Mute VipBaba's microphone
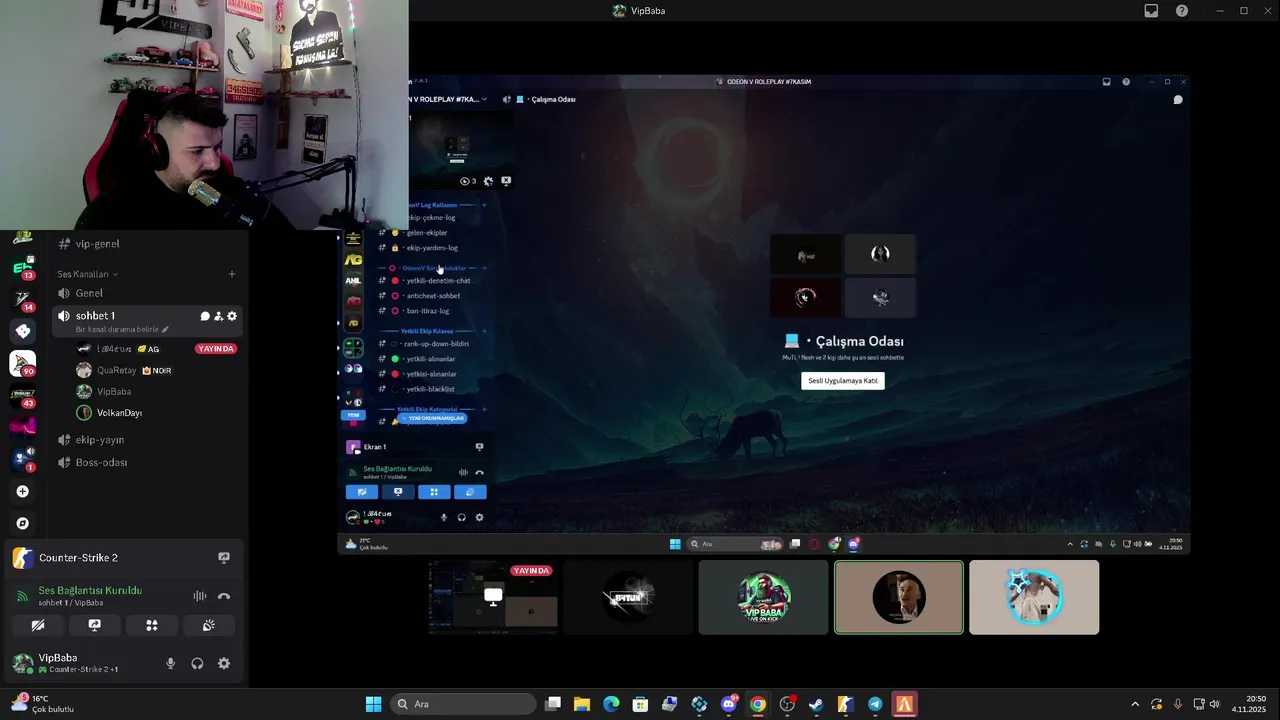 [170, 663]
